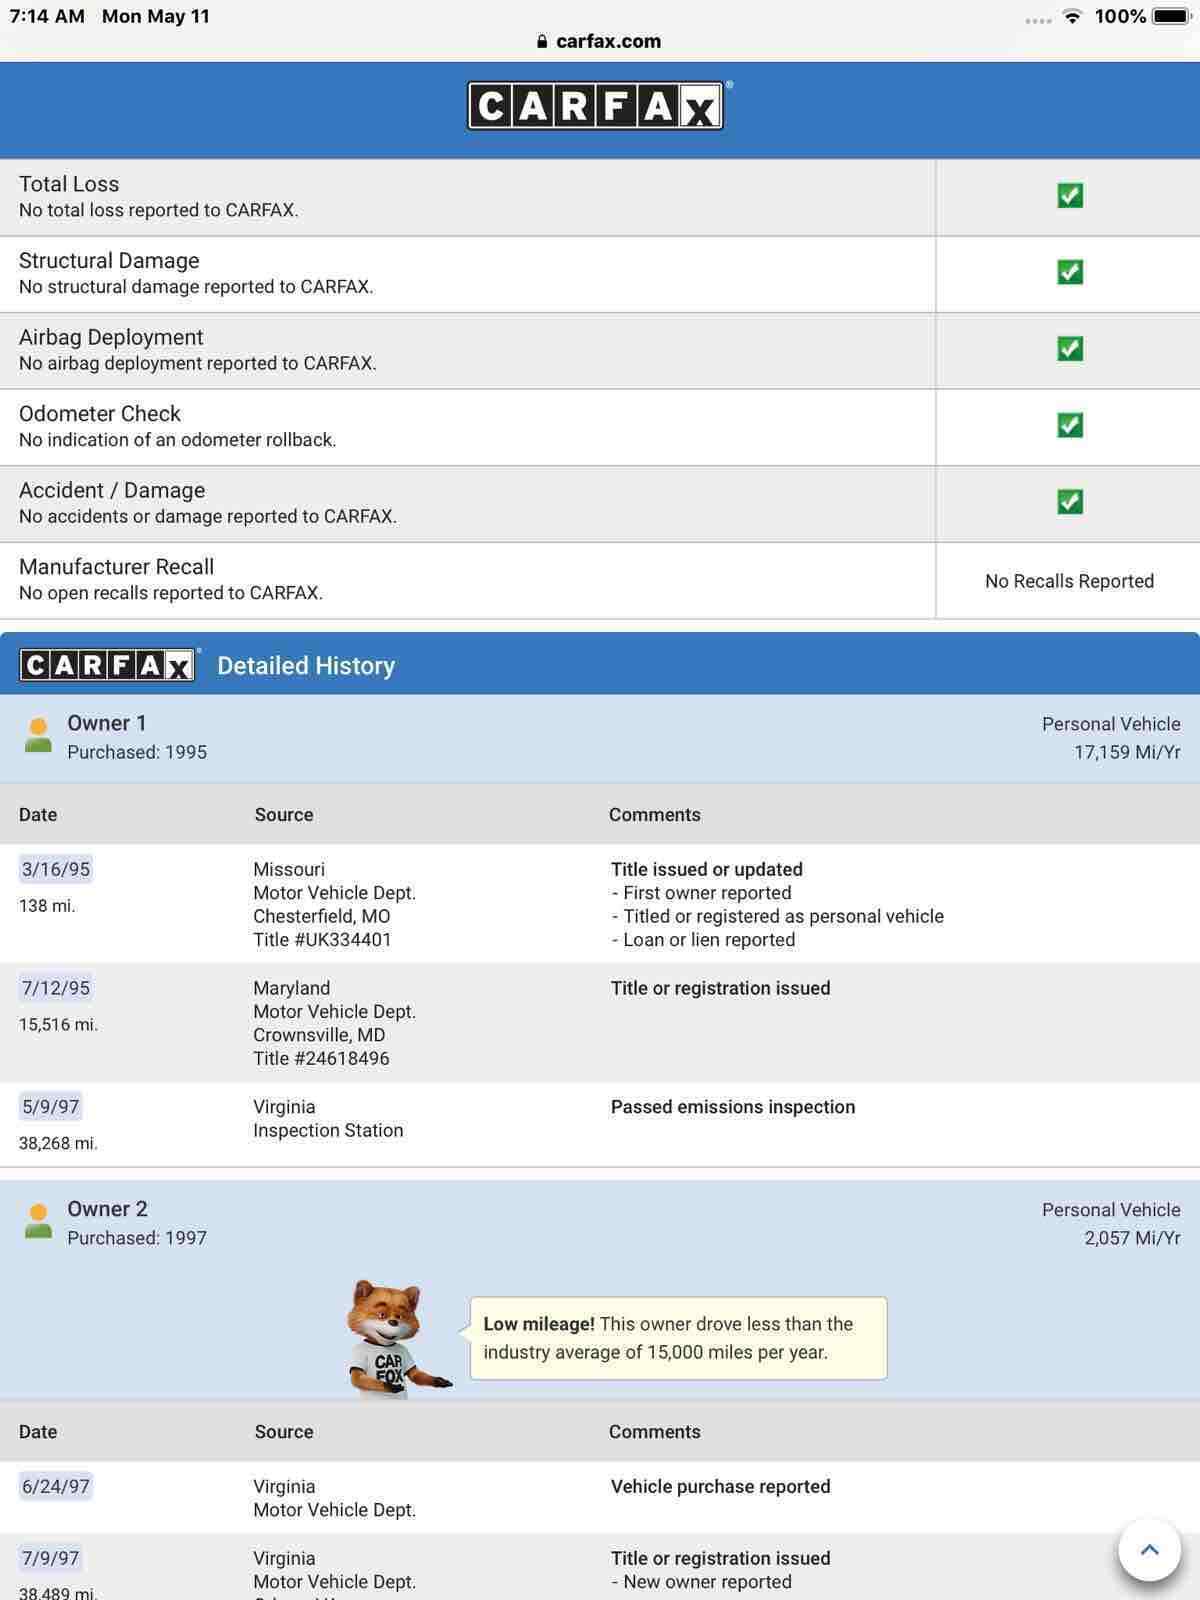This screenshot has height=1600, width=1200.
Task: Click the 'Loan or lien reported' line
Action: [703, 940]
